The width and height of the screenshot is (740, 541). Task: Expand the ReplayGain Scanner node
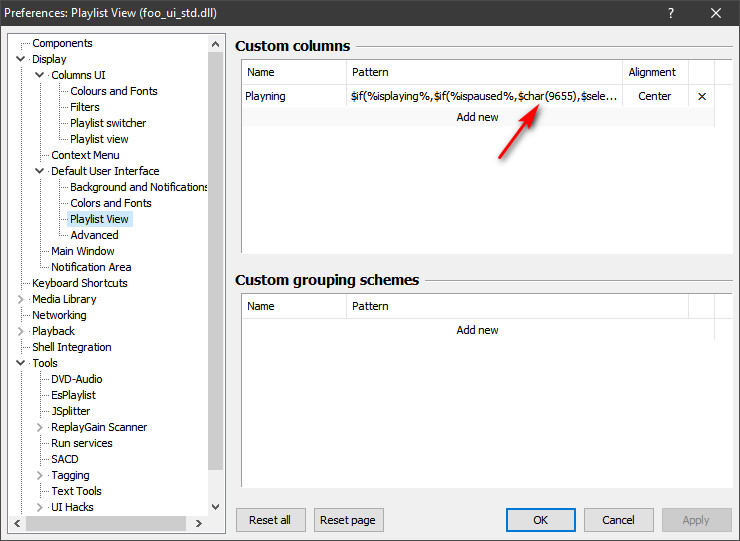point(40,427)
